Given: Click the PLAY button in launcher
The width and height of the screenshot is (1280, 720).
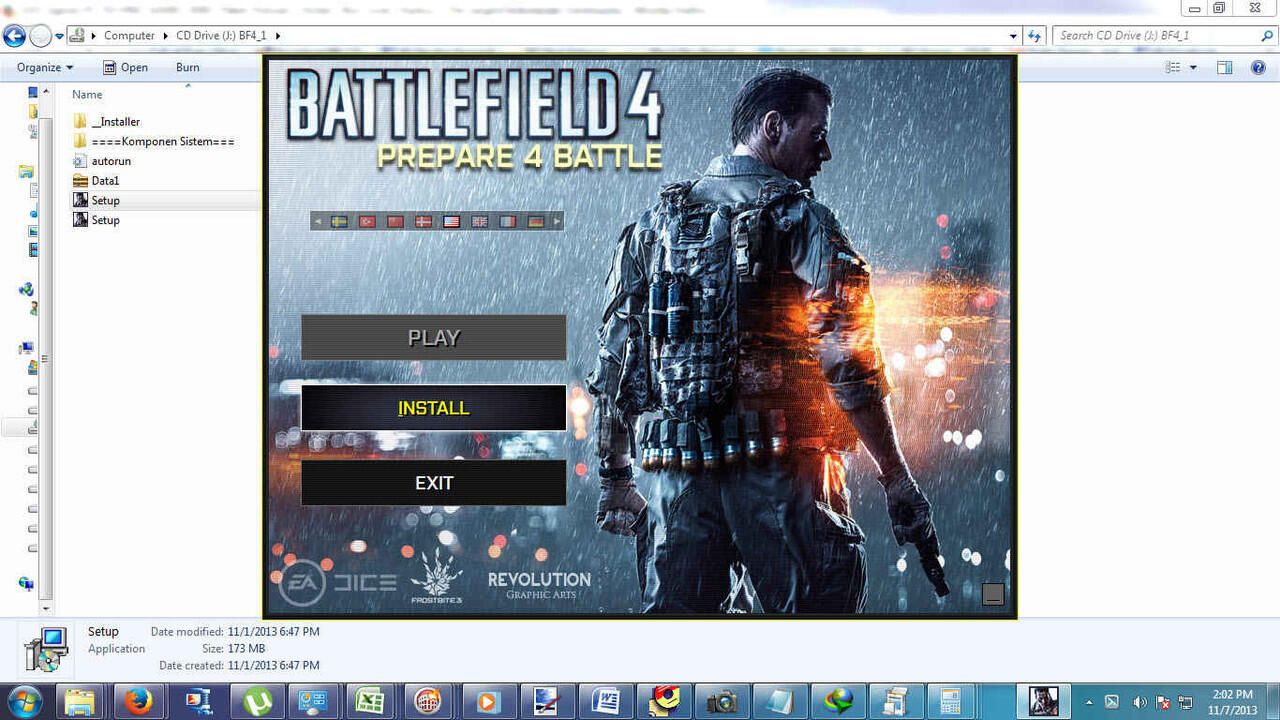Looking at the screenshot, I should point(434,338).
